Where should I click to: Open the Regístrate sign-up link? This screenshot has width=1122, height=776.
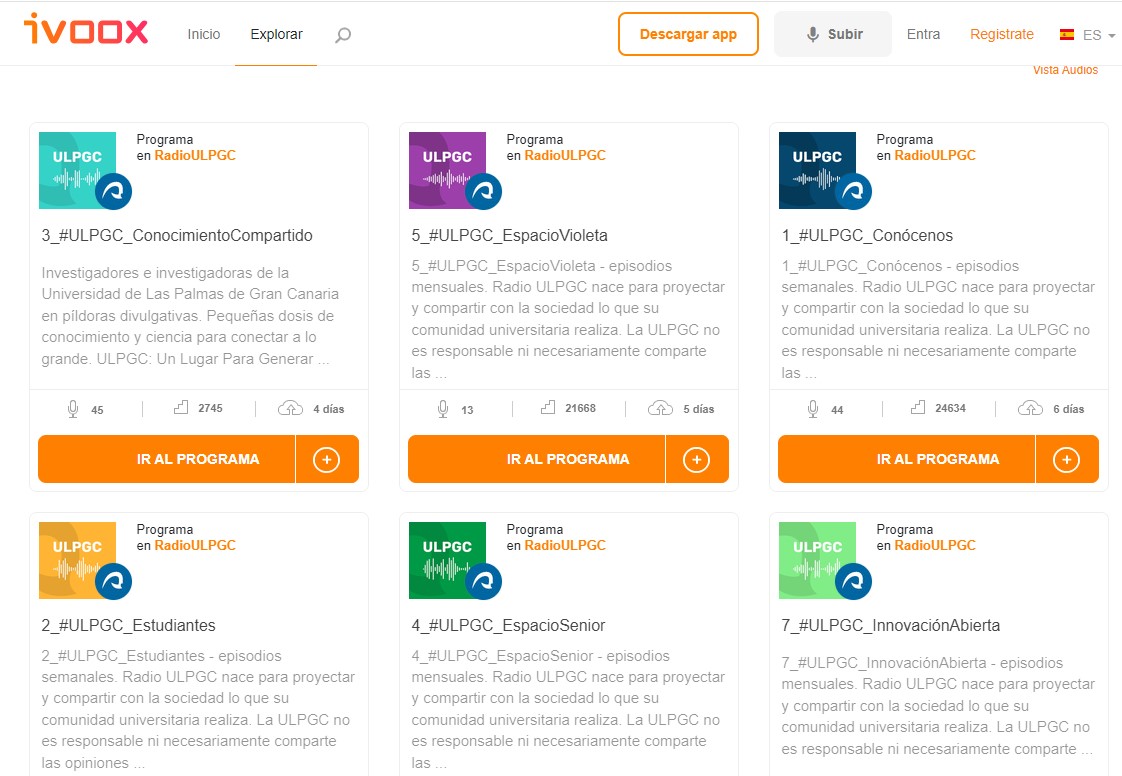[1002, 34]
